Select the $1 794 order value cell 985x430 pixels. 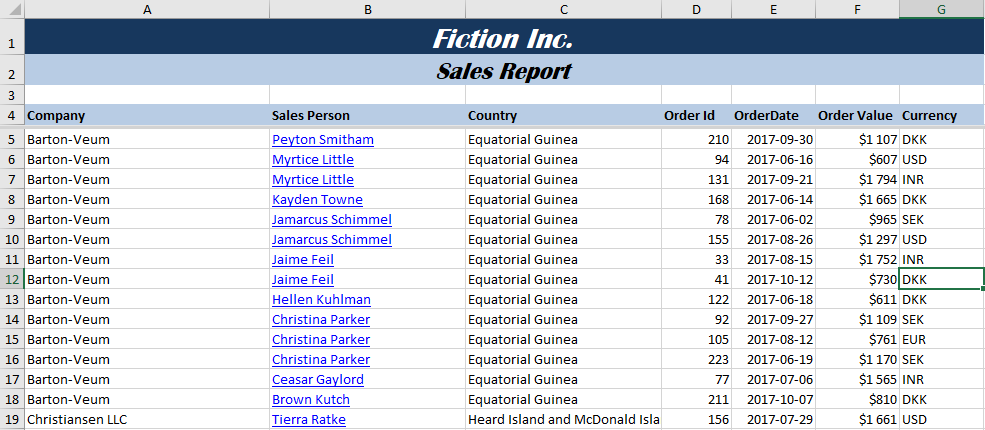coord(856,180)
